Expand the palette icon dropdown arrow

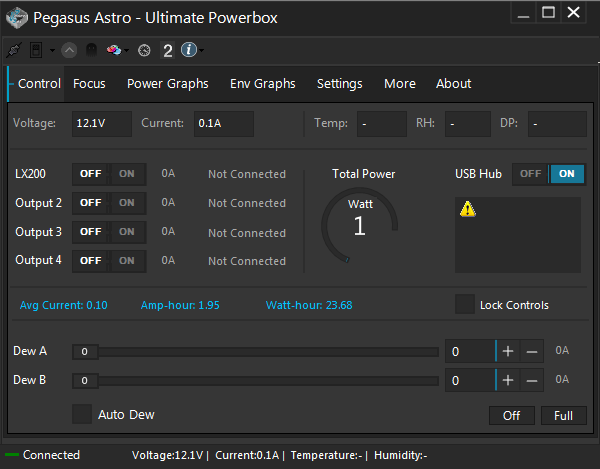[126, 50]
